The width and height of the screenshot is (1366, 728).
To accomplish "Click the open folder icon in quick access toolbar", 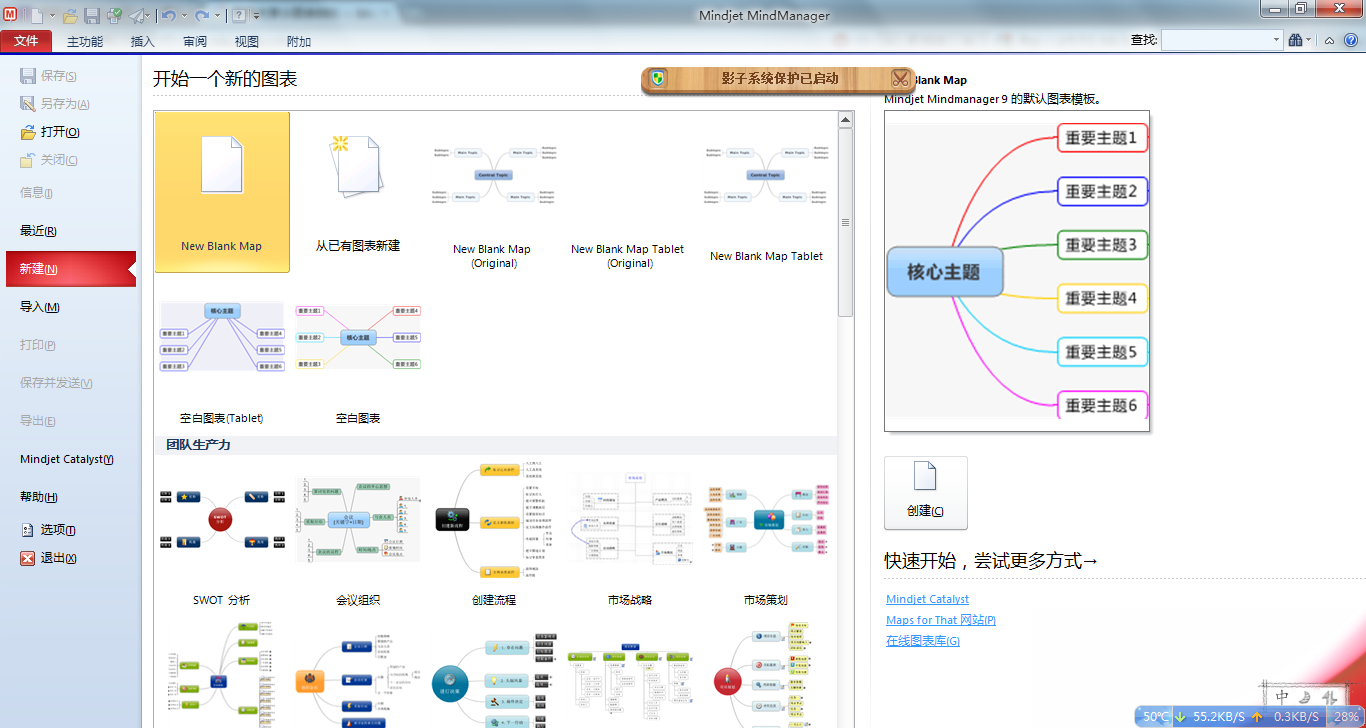I will [x=70, y=16].
